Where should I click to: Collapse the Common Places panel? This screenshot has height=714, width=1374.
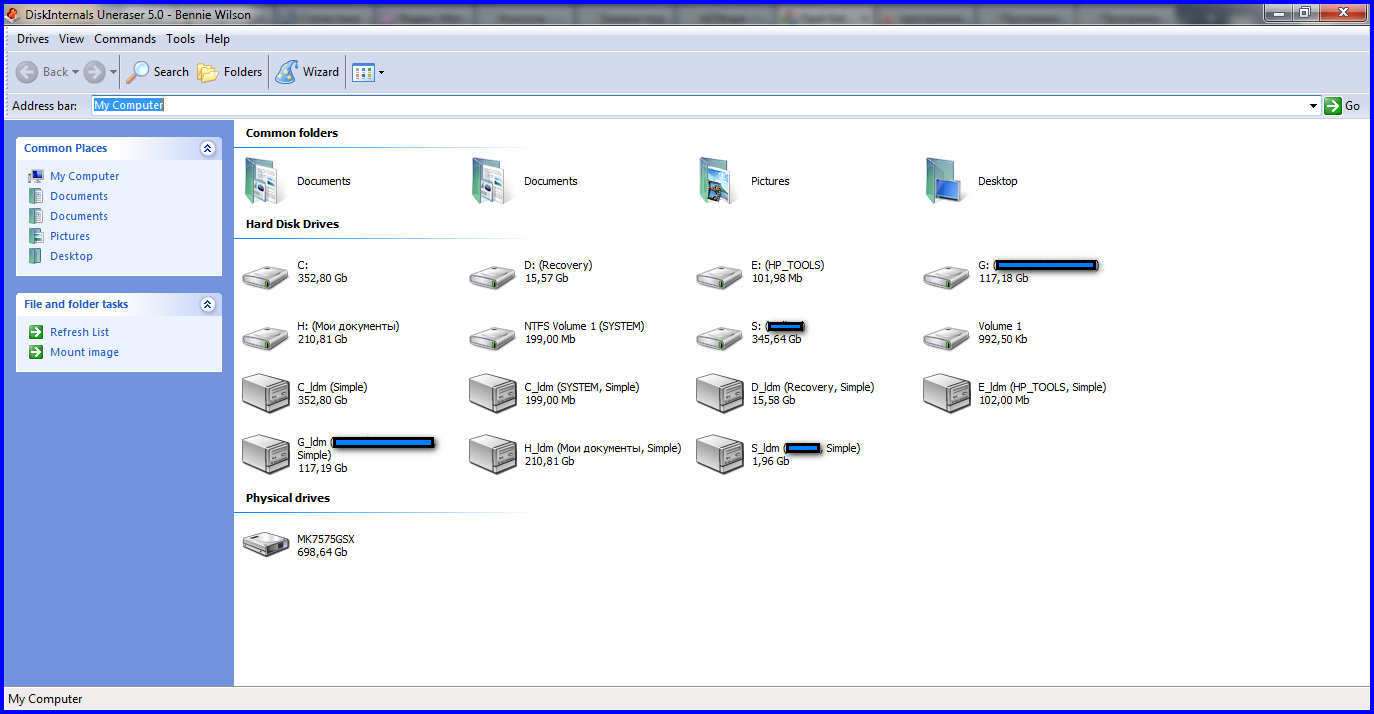[x=208, y=149]
